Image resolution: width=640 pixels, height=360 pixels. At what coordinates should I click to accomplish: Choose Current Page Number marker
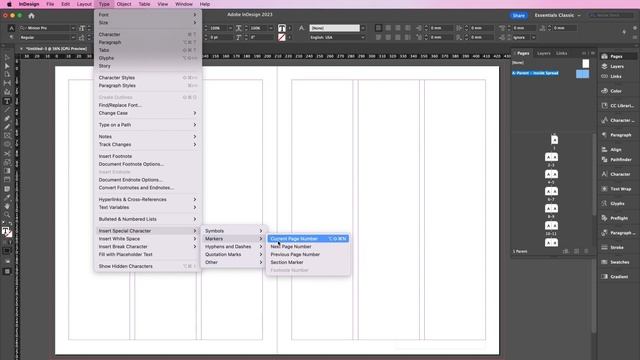pos(308,239)
